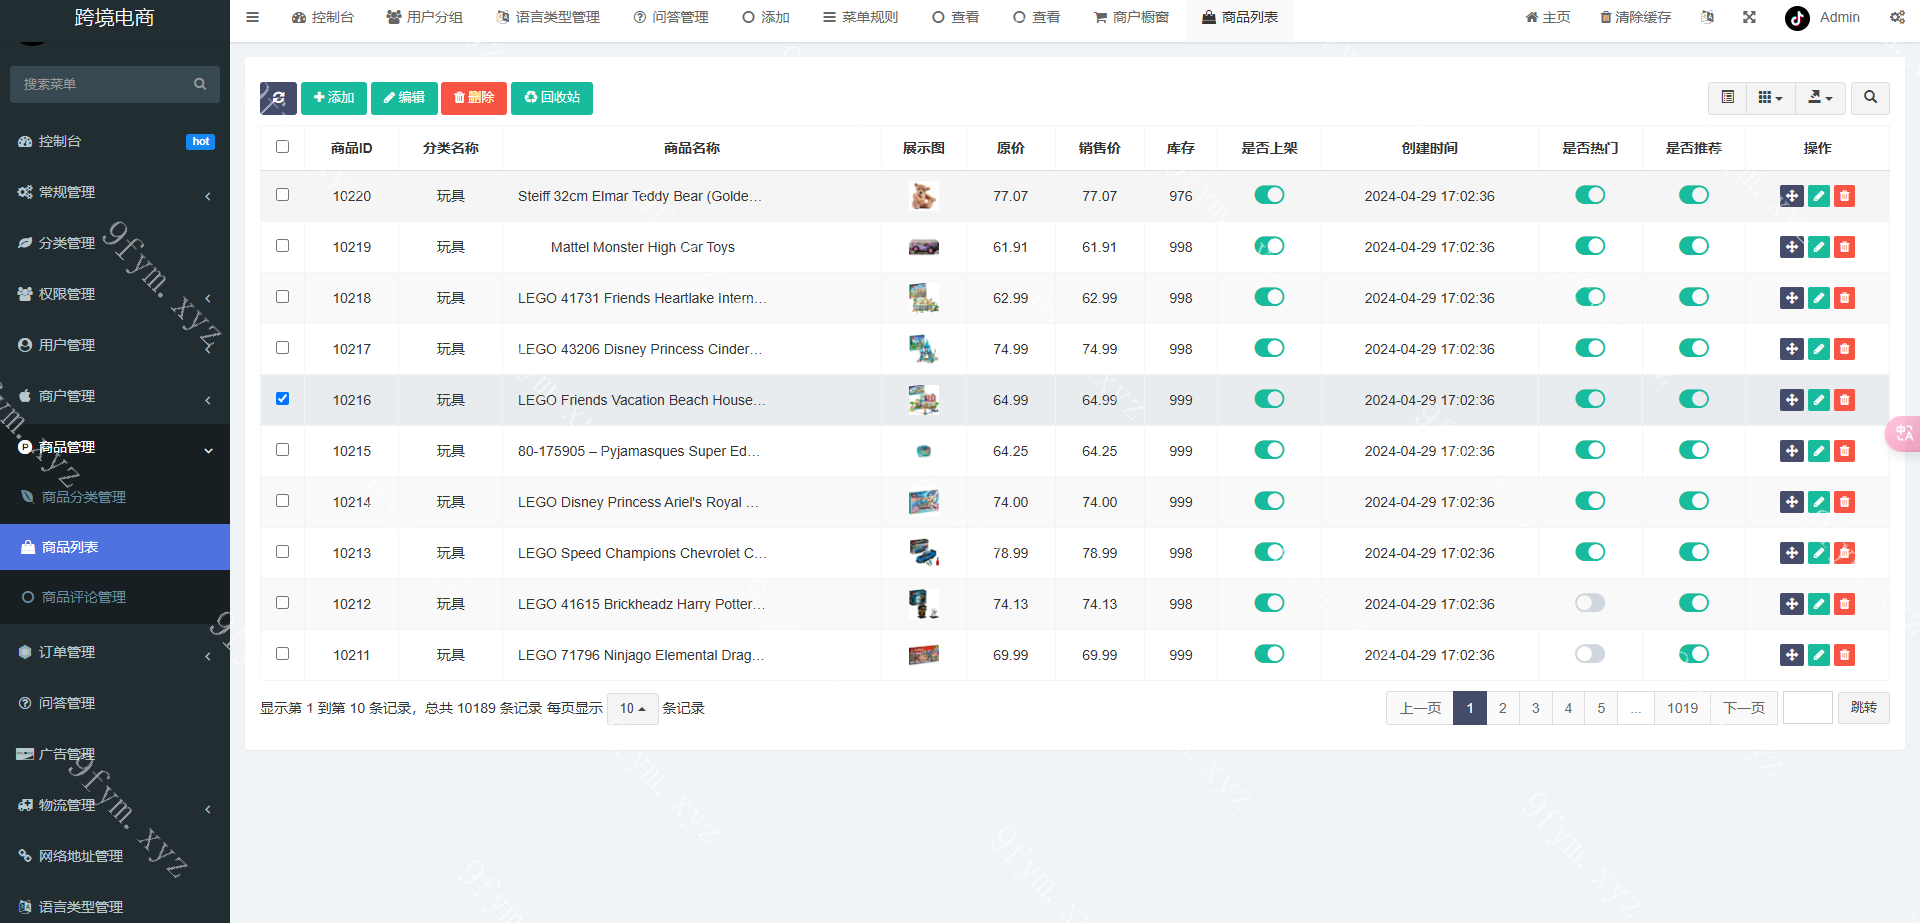This screenshot has width=1920, height=923.
Task: Open the language switch icon in header
Action: [1707, 17]
